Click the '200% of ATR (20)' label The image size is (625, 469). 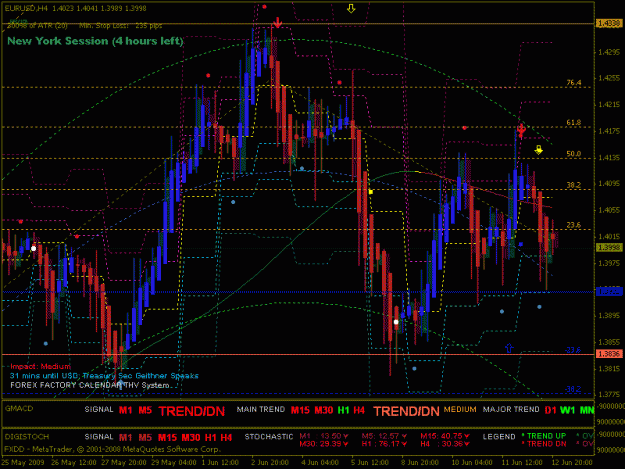point(37,26)
